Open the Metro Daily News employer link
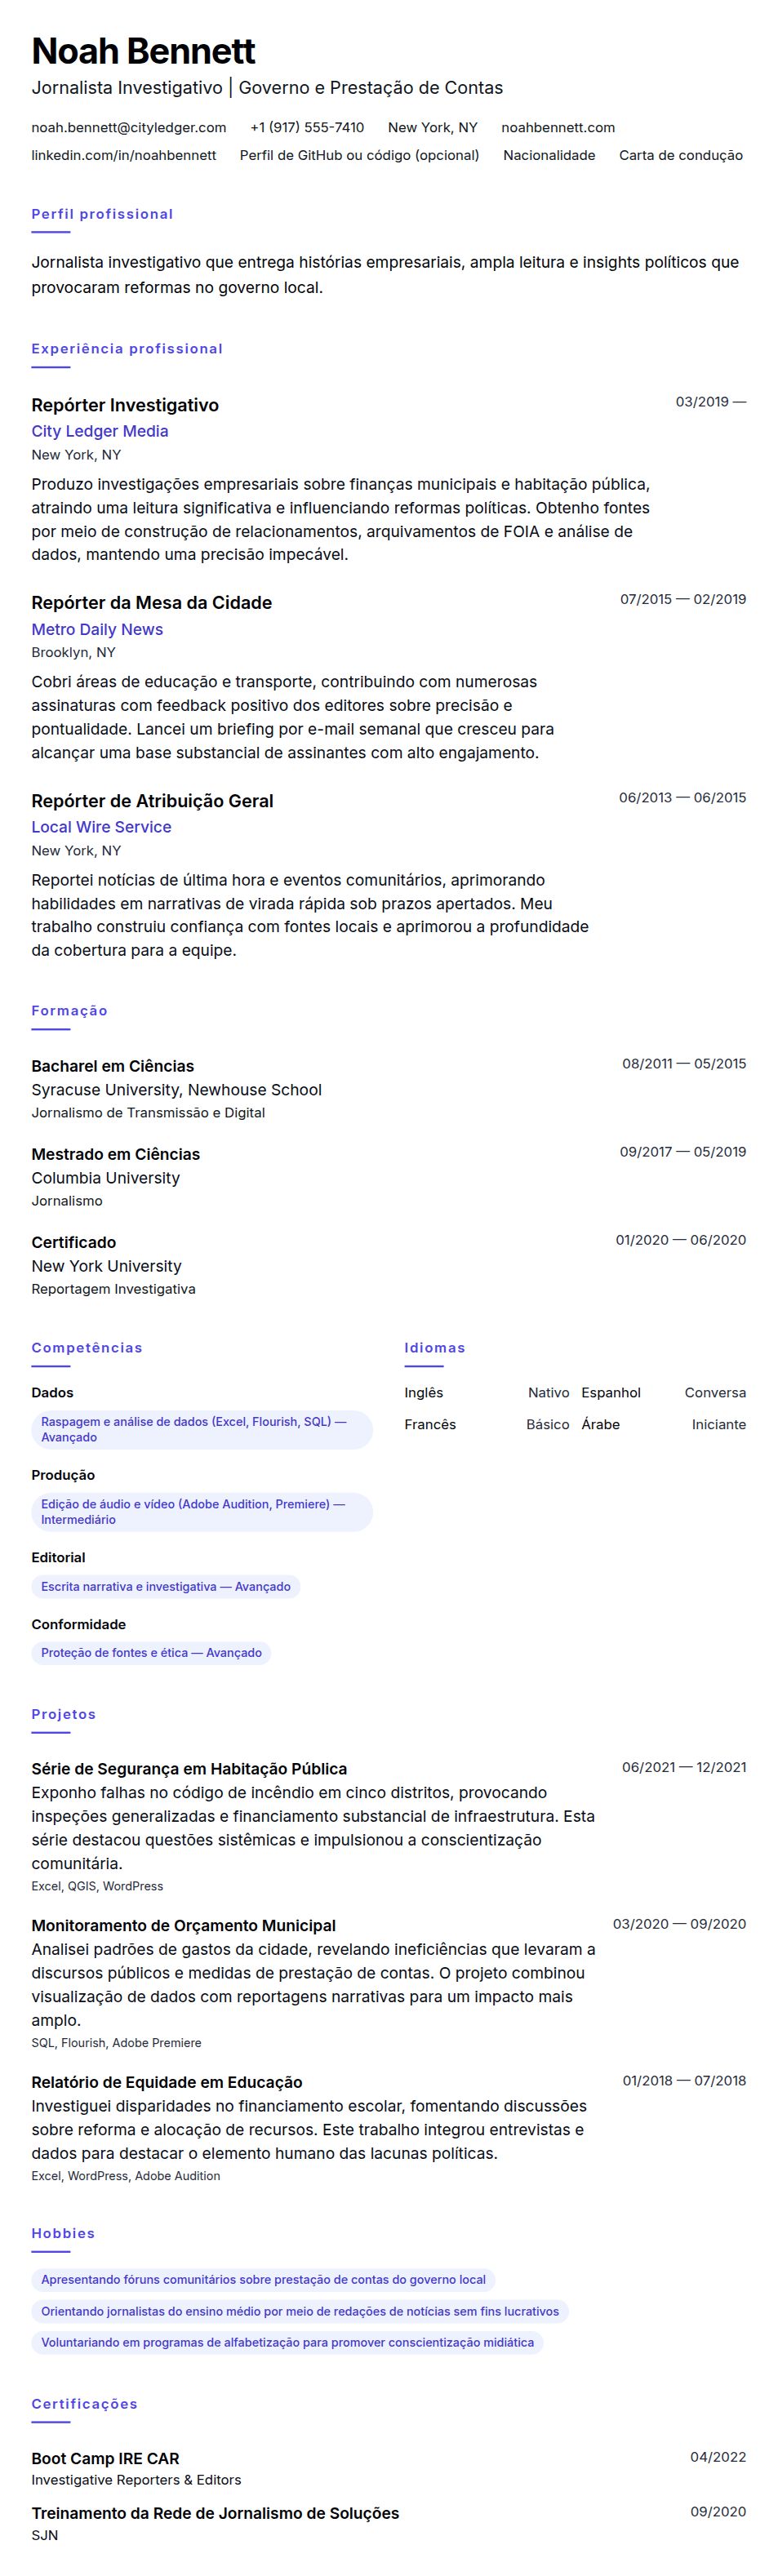 (97, 629)
